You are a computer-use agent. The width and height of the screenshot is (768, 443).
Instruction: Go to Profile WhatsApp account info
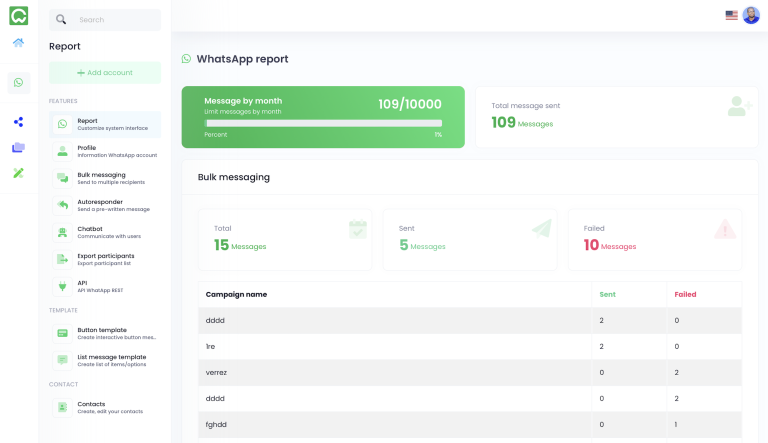coord(104,151)
